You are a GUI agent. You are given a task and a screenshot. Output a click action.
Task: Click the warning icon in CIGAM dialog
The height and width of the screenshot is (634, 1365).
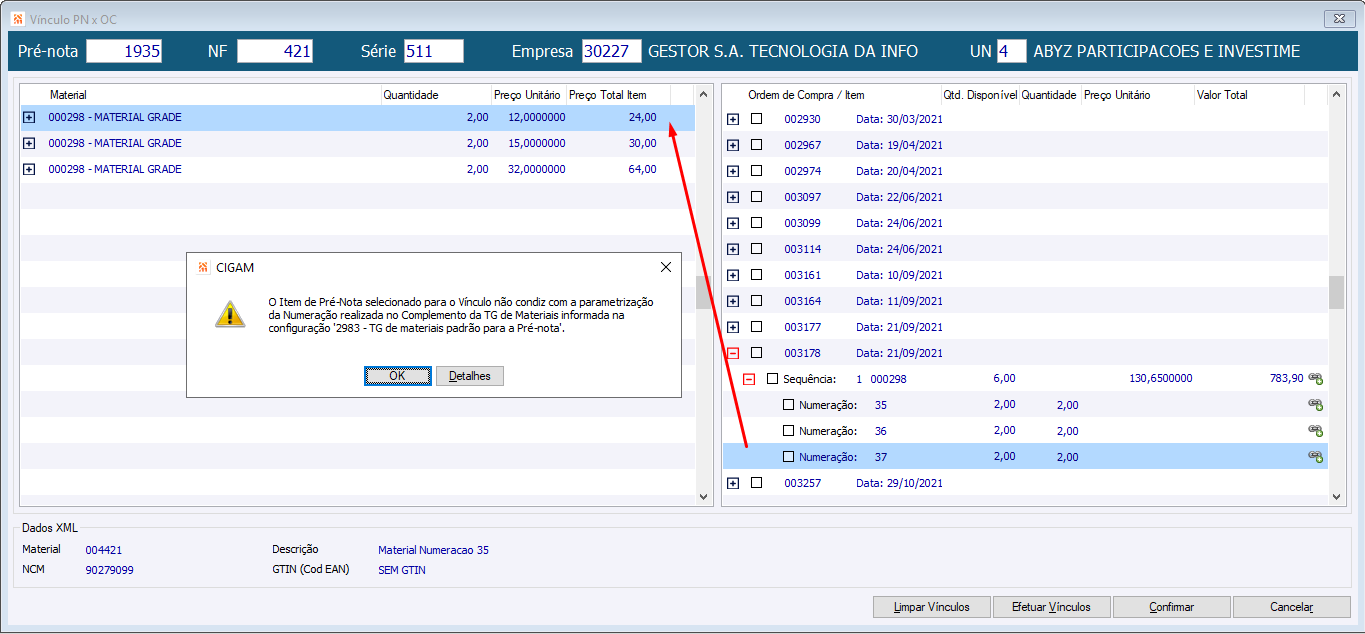click(x=230, y=313)
